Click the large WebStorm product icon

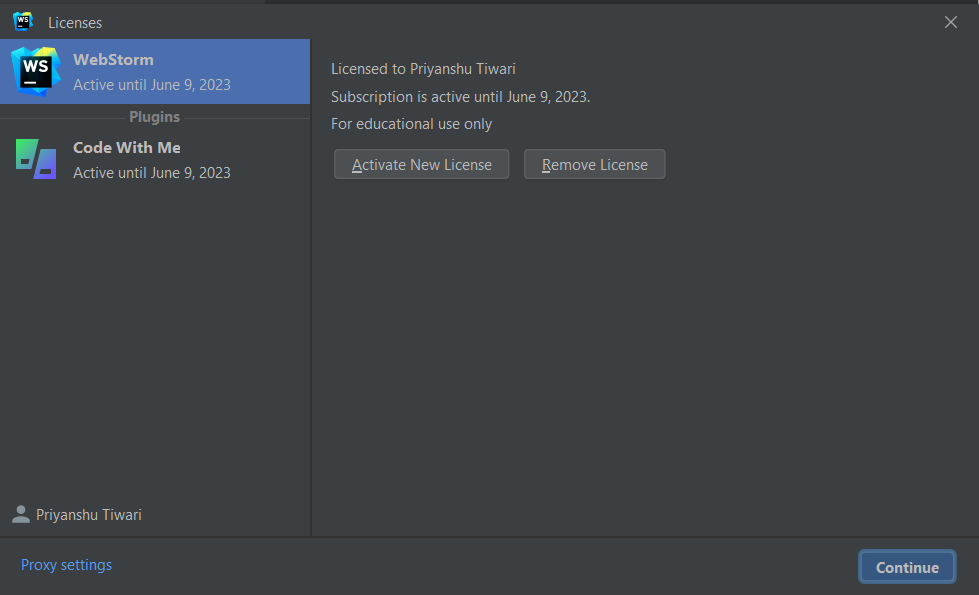(36, 71)
